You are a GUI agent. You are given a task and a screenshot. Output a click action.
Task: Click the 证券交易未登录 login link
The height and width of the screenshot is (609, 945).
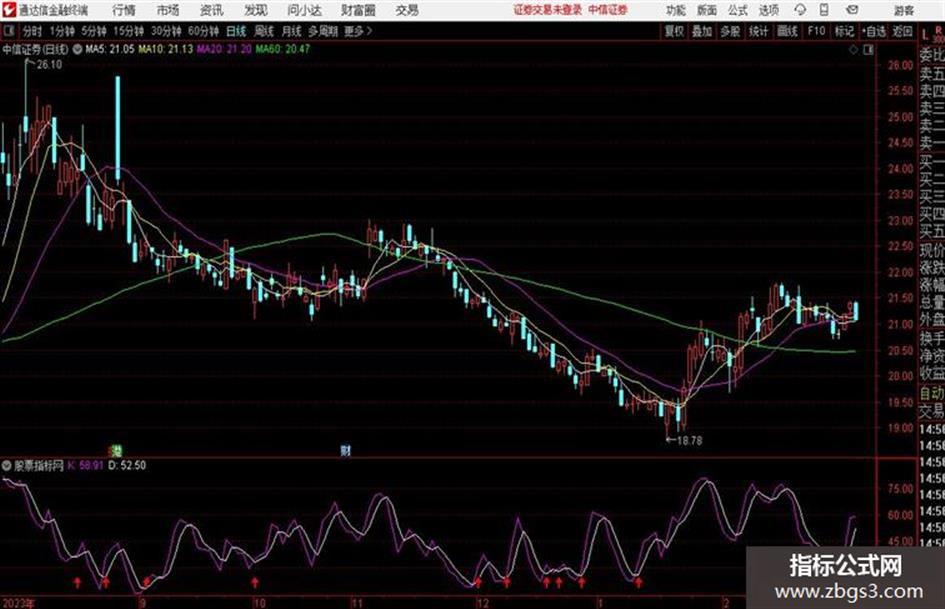click(548, 10)
